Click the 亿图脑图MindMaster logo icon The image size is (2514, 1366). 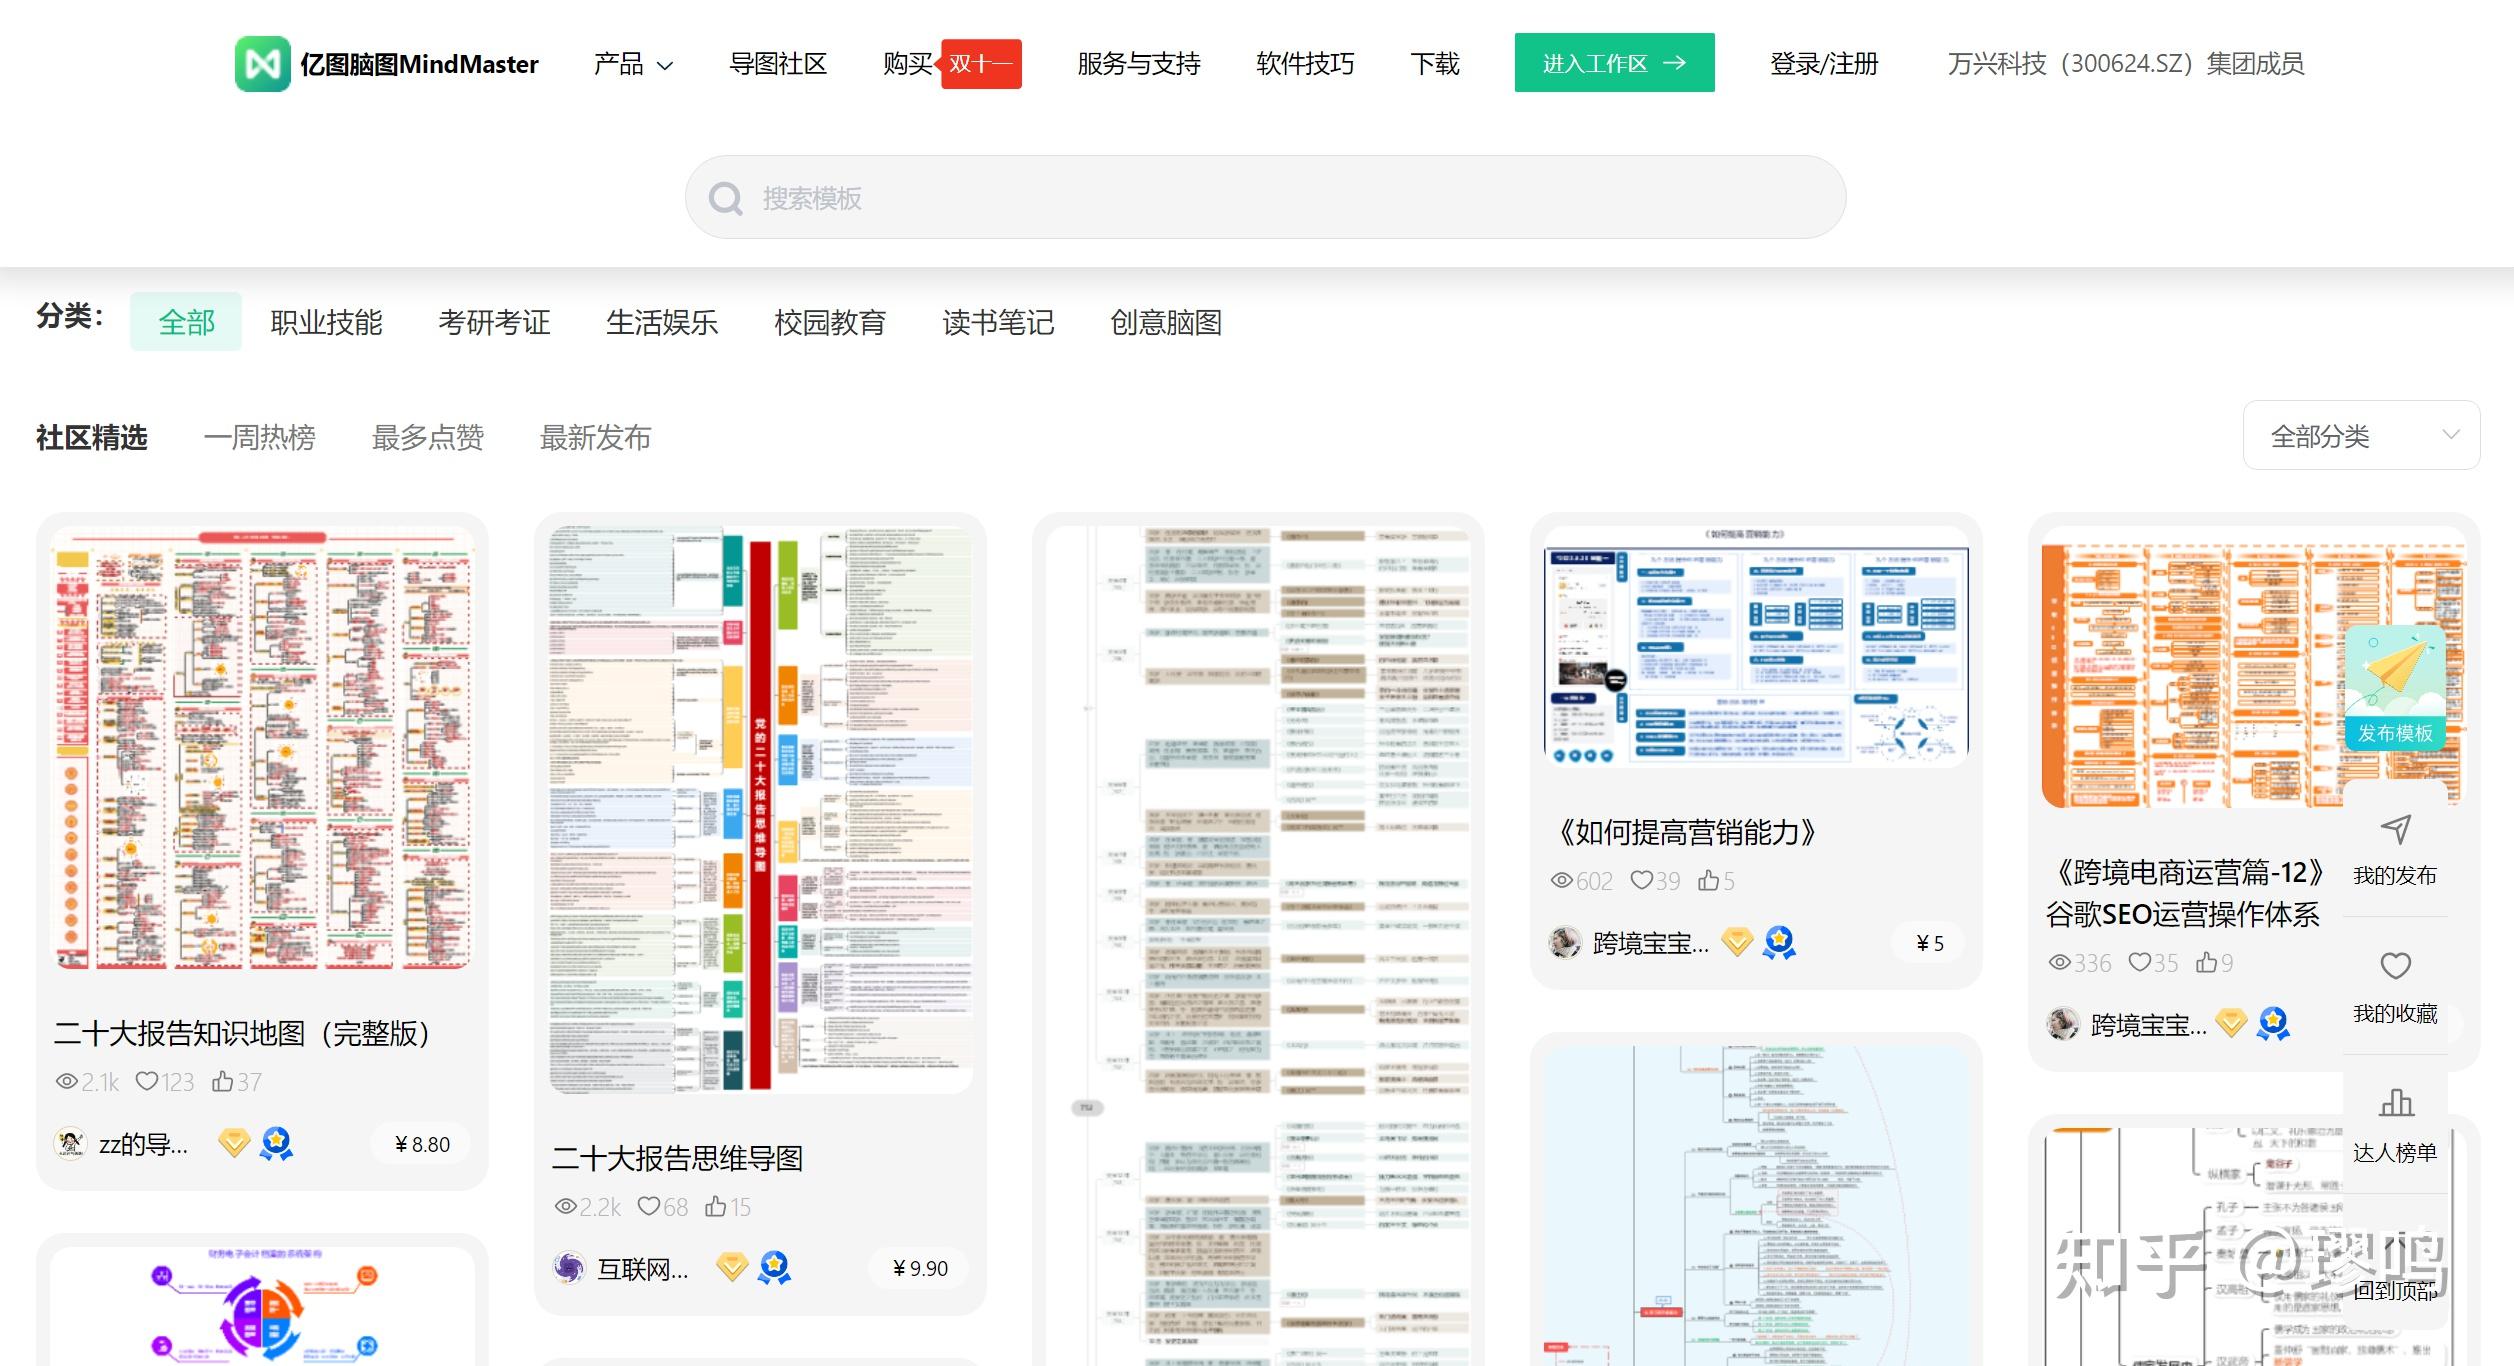pos(263,63)
